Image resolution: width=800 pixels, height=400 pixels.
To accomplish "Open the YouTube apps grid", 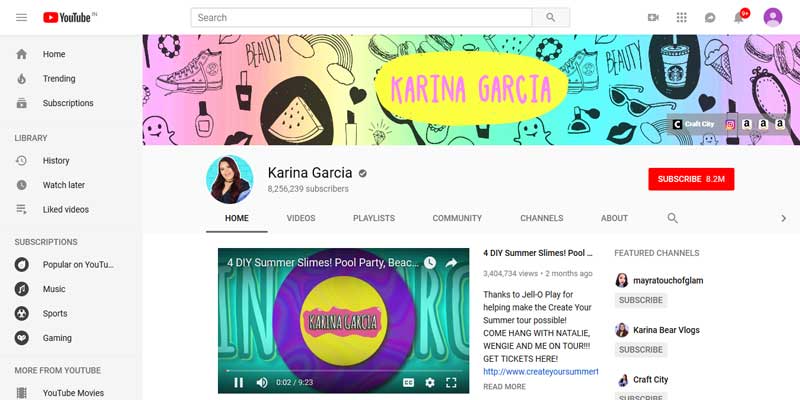I will coord(681,17).
